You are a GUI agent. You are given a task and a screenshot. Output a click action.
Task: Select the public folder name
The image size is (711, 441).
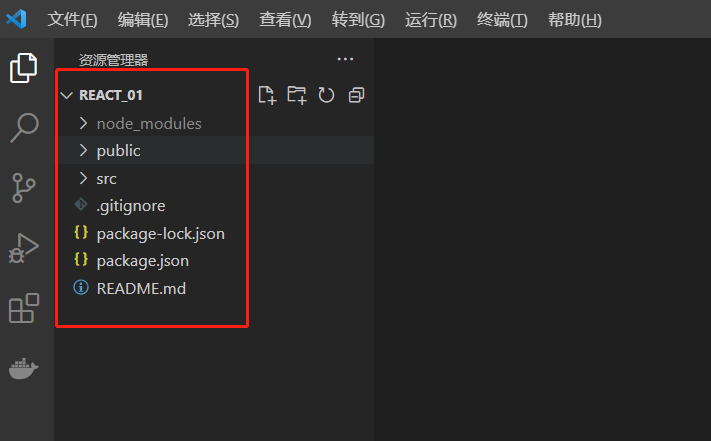pyautogui.click(x=118, y=151)
